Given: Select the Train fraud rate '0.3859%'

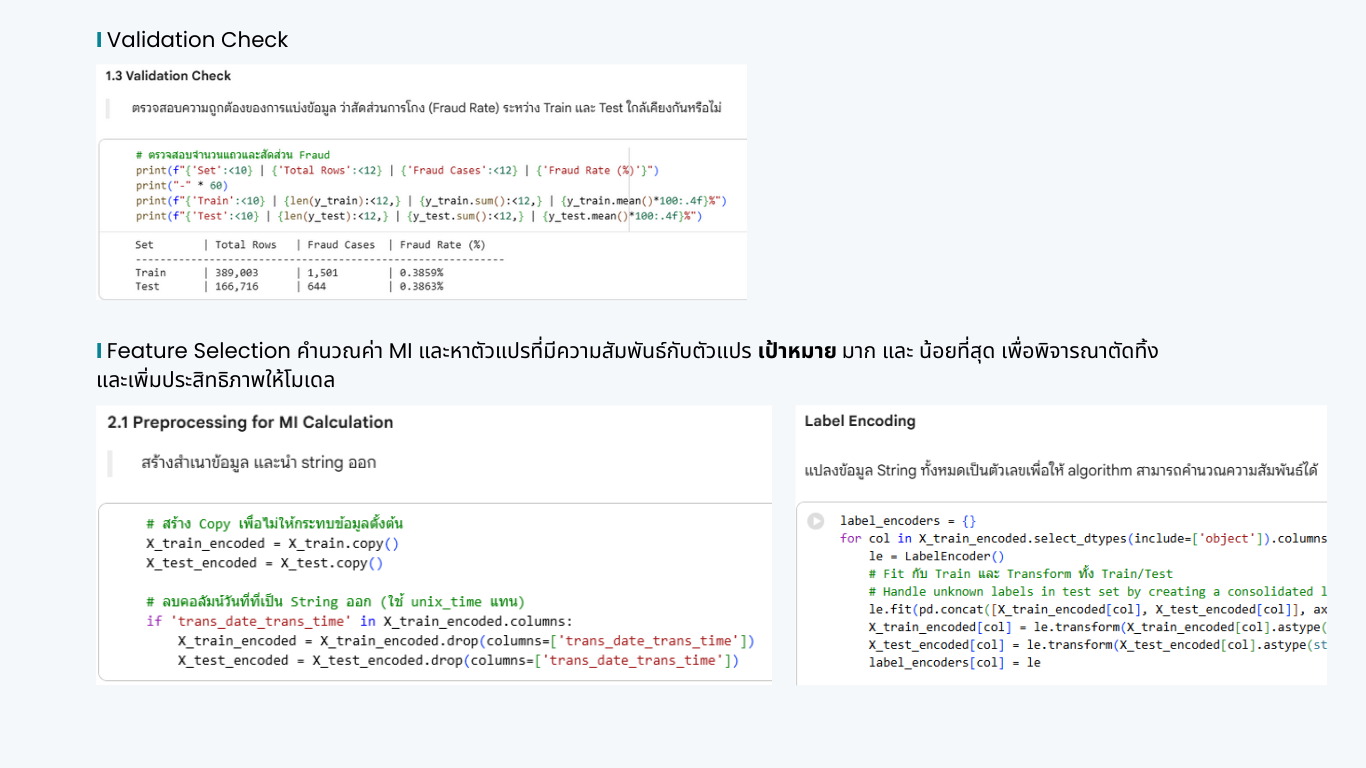Looking at the screenshot, I should (x=421, y=272).
